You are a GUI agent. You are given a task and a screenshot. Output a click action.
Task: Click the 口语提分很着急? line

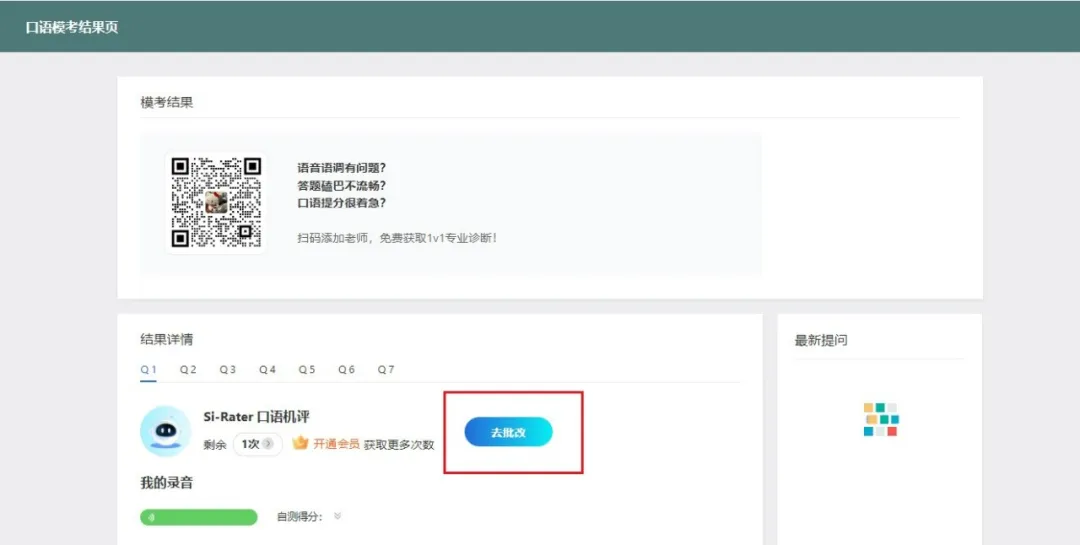[x=342, y=203]
